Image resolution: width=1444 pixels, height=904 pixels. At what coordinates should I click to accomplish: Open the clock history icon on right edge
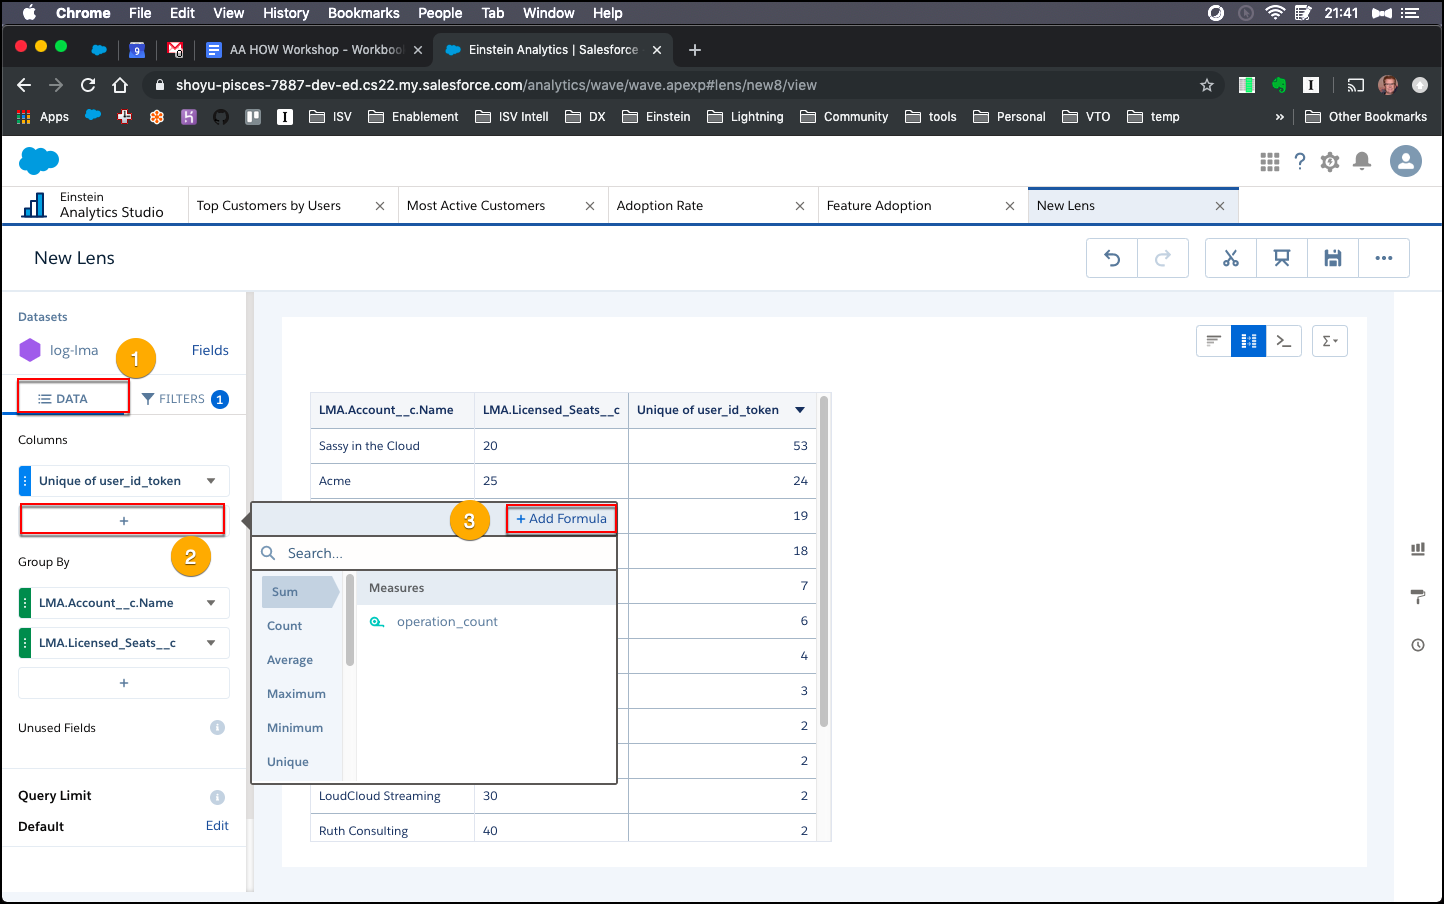click(x=1418, y=645)
